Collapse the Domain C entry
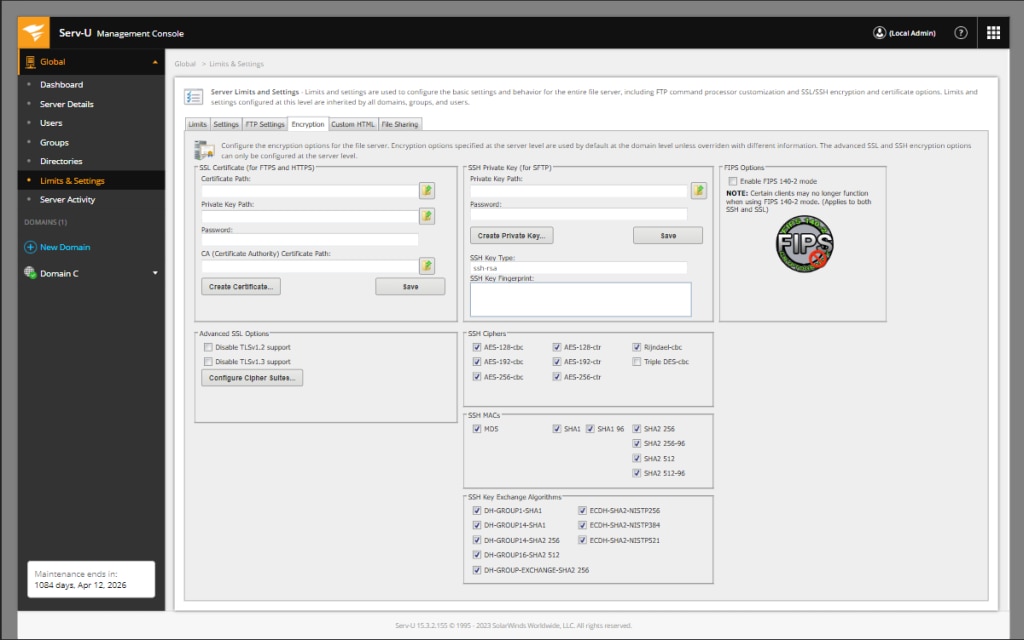 click(x=155, y=271)
